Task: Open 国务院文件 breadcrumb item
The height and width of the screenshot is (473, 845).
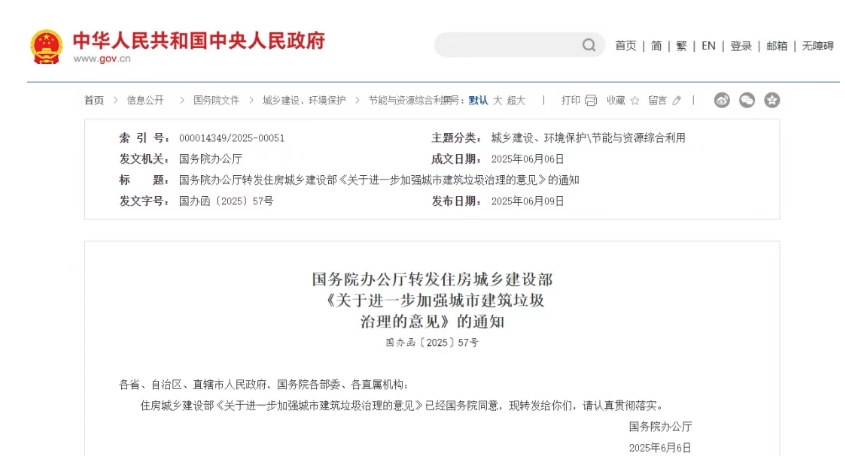Action: point(216,100)
